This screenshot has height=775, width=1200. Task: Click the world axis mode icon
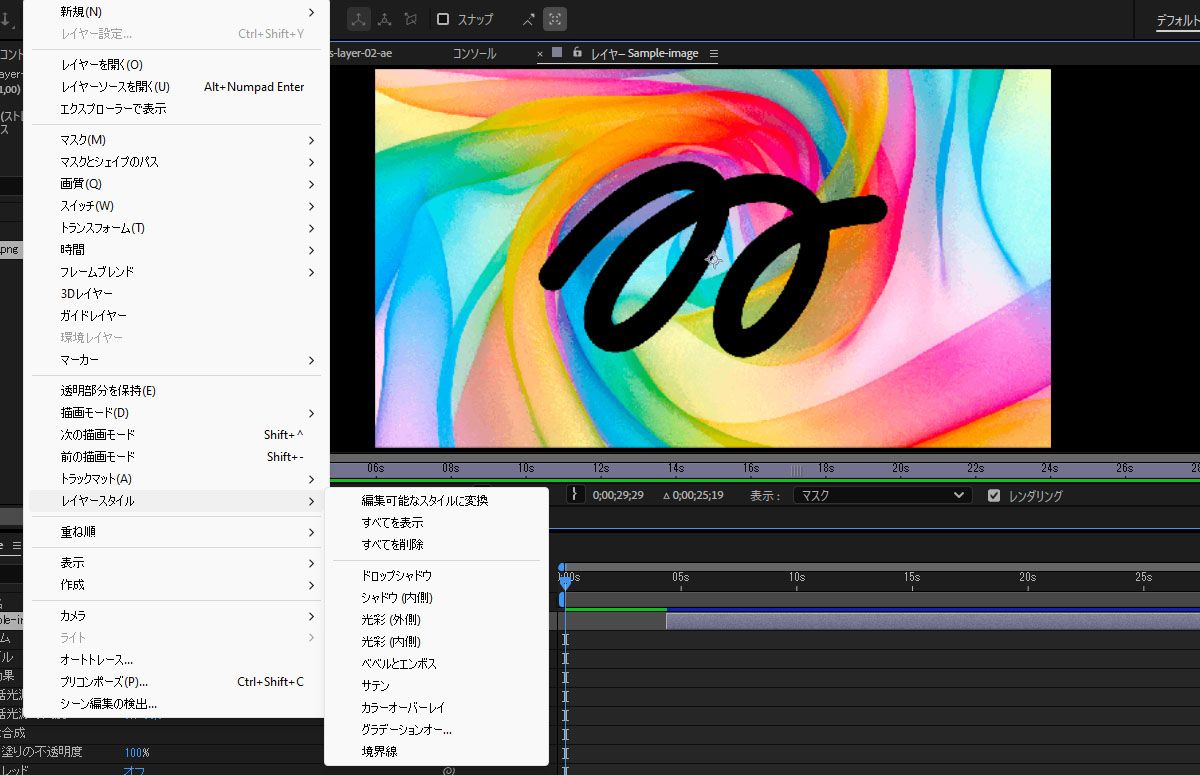tap(384, 19)
